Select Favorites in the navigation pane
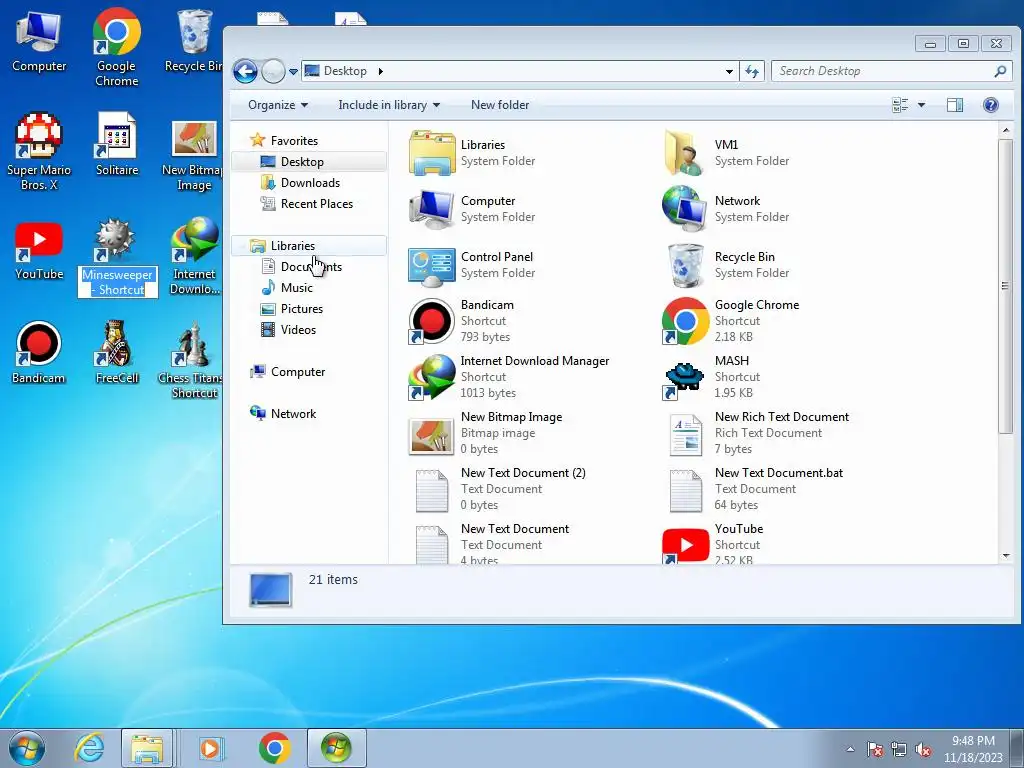Image resolution: width=1024 pixels, height=768 pixels. [x=285, y=140]
